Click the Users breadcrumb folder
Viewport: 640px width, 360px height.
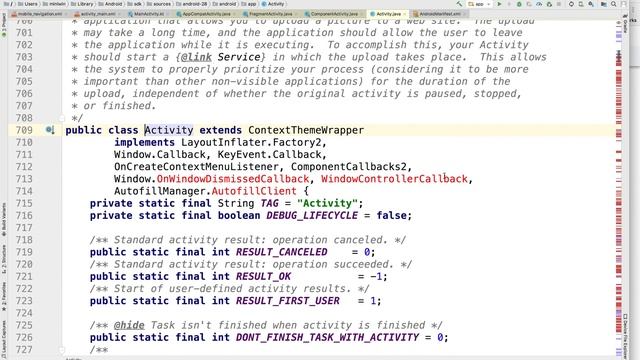(28, 4)
